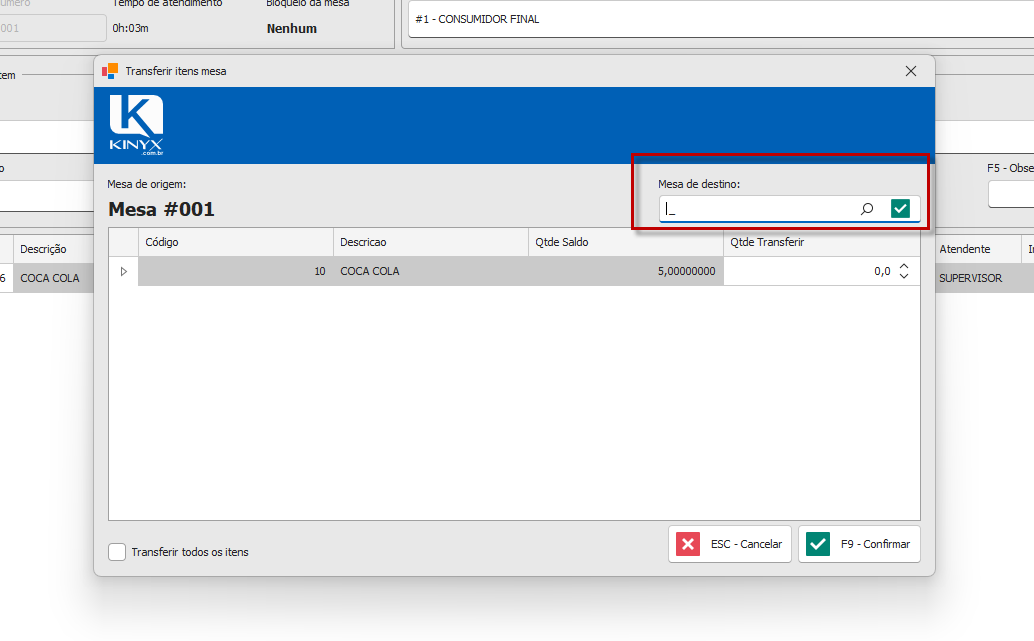This screenshot has width=1034, height=641.
Task: Click the Kinyx logo in blue banner
Action: [136, 125]
